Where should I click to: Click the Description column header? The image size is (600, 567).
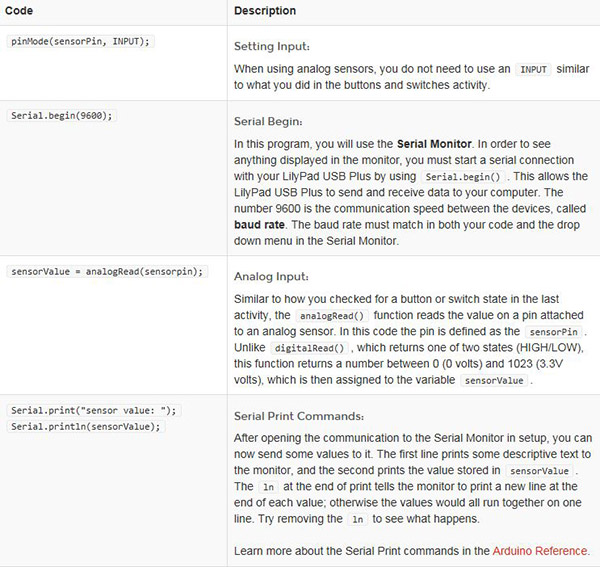pos(264,11)
